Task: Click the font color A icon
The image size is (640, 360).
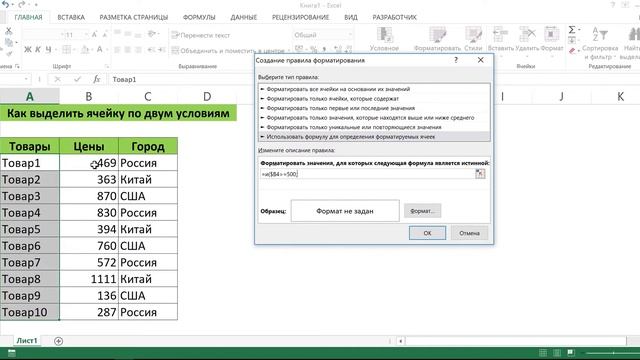Action: (99, 49)
